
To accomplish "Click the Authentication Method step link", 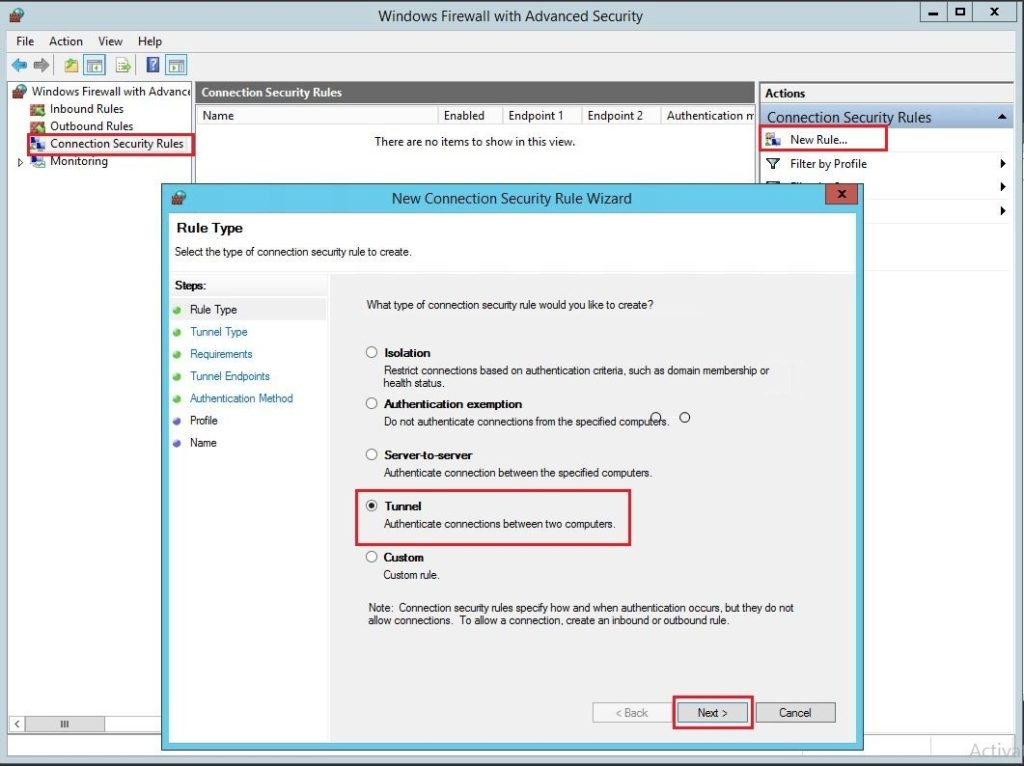I will tap(242, 398).
